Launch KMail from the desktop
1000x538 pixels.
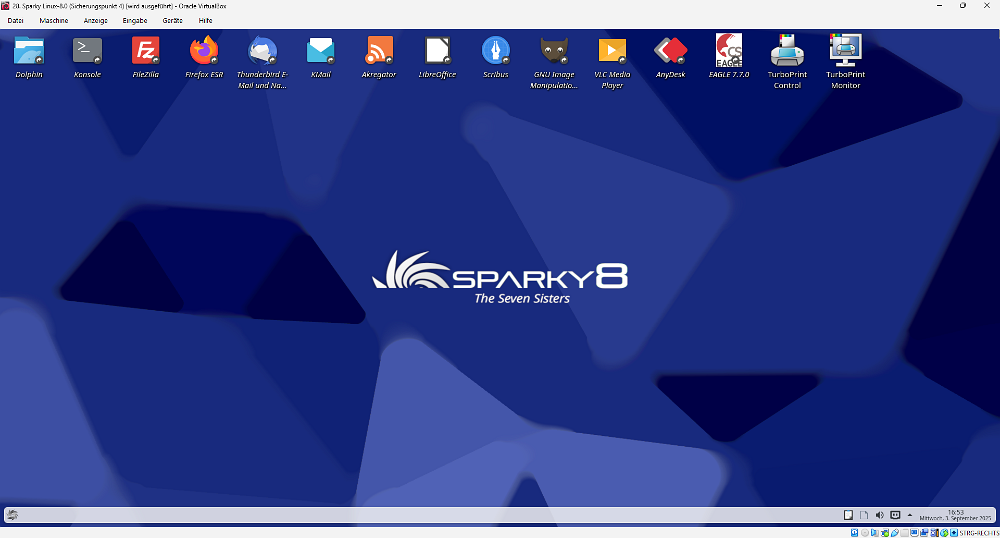coord(320,51)
